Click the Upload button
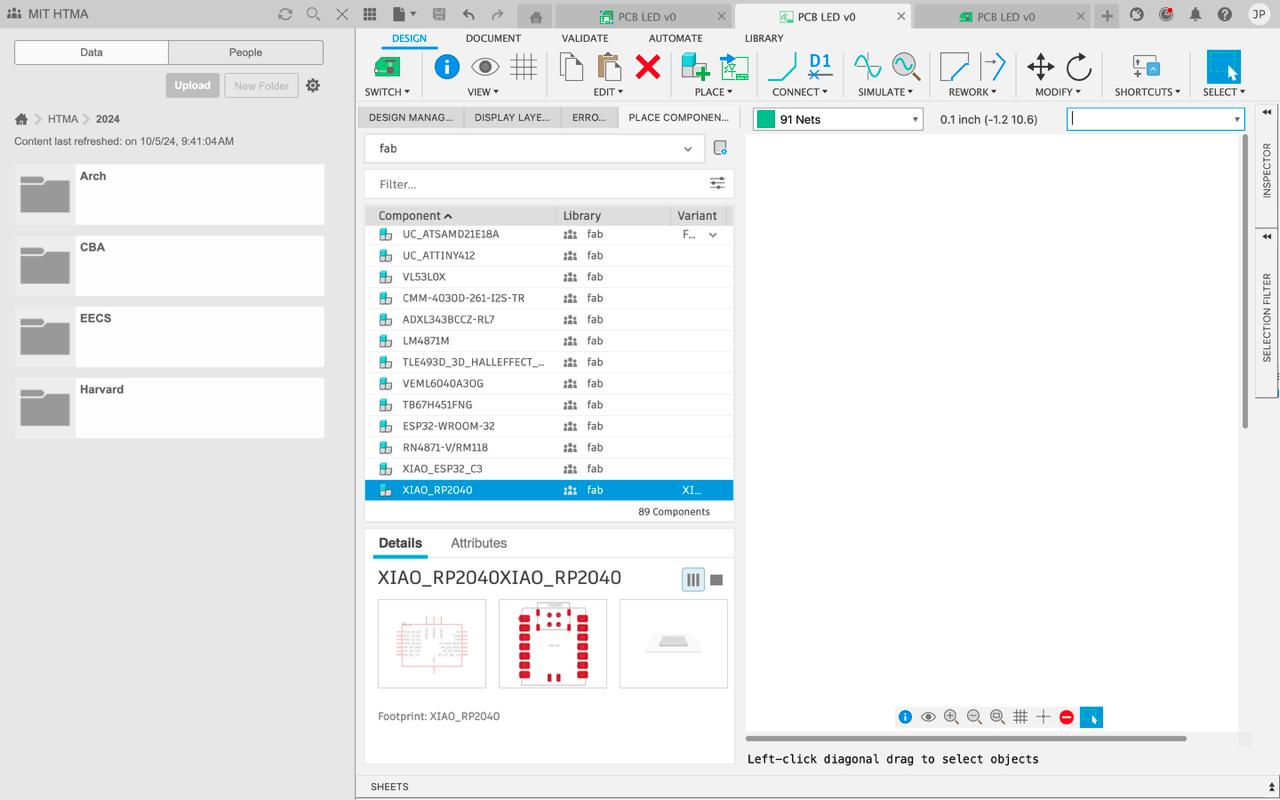The width and height of the screenshot is (1280, 800). point(192,85)
